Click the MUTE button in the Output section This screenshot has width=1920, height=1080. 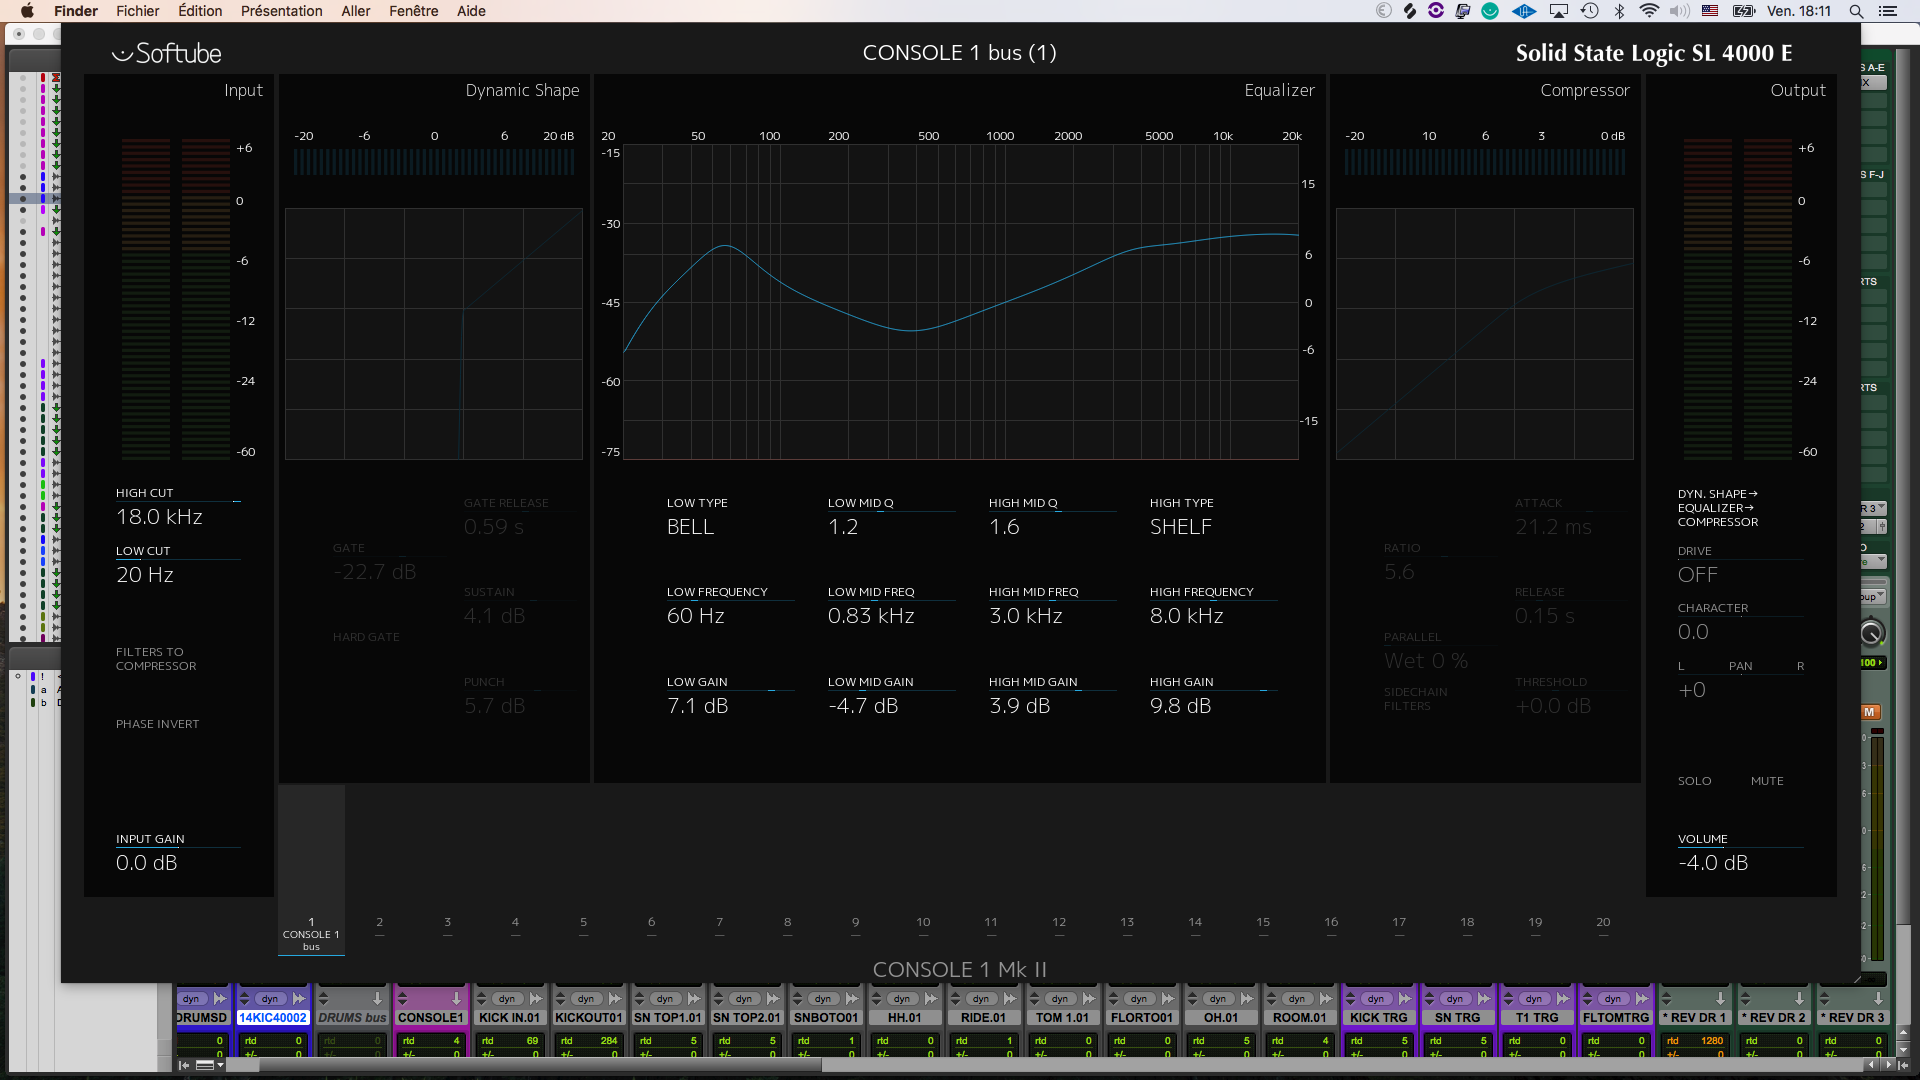click(1768, 780)
